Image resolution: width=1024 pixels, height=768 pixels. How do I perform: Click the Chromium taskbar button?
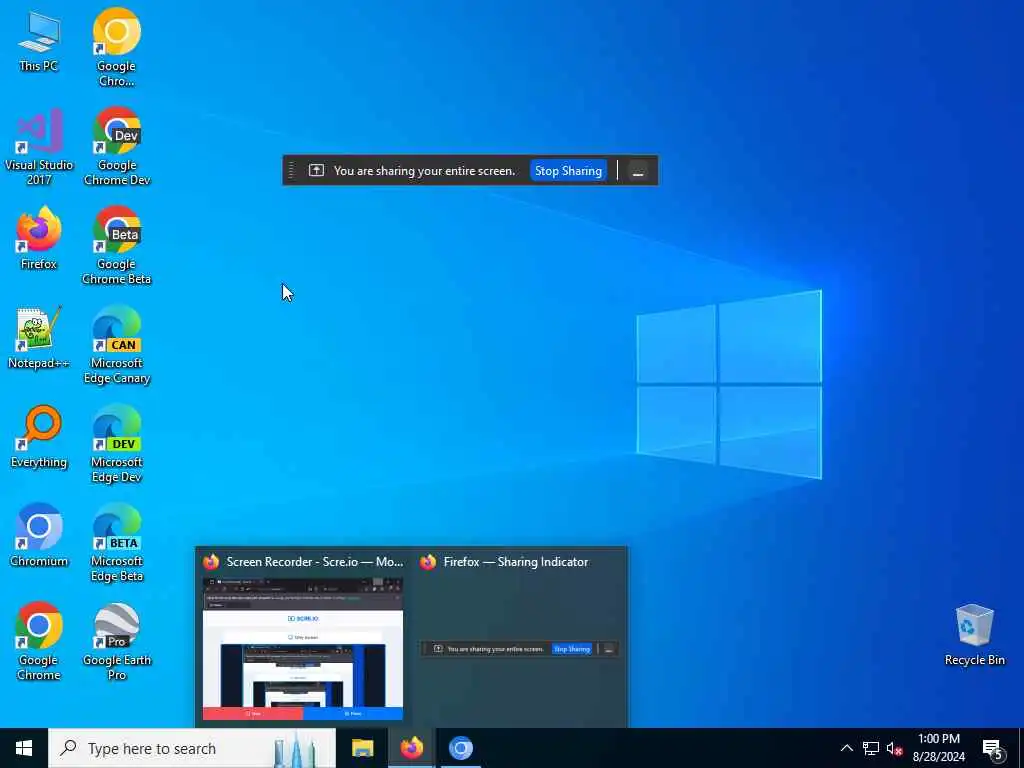tap(460, 748)
